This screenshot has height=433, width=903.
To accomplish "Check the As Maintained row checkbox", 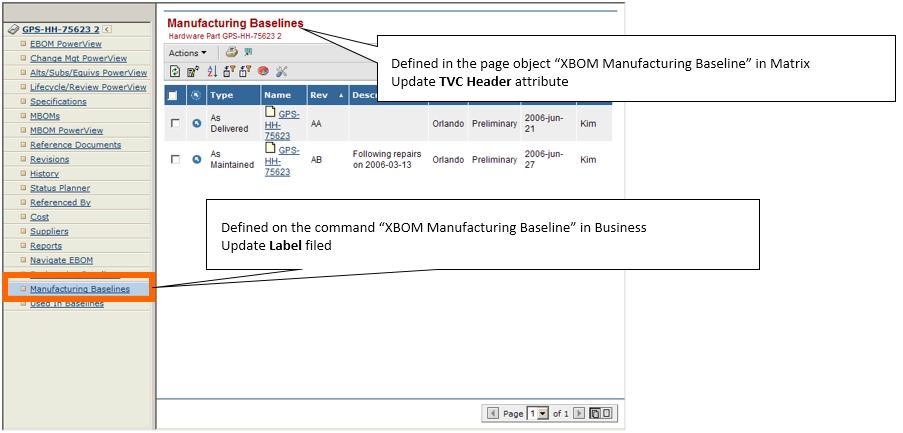I will pyautogui.click(x=175, y=160).
